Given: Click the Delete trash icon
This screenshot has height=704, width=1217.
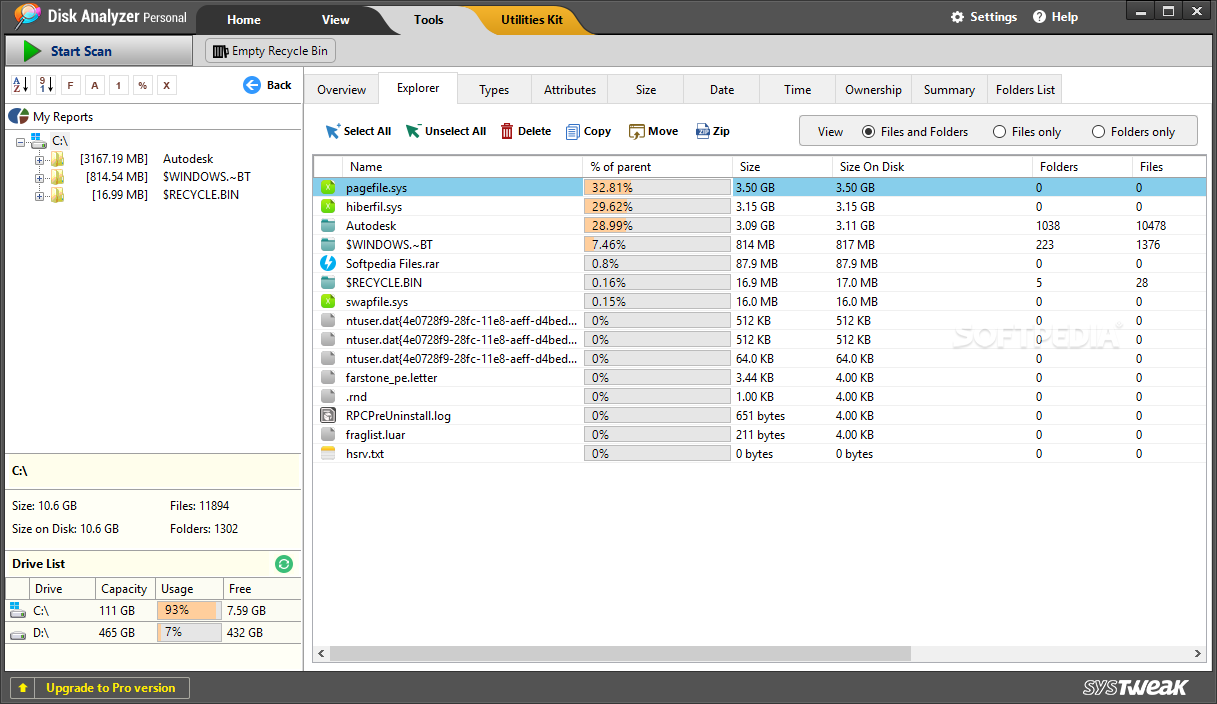Looking at the screenshot, I should [507, 131].
